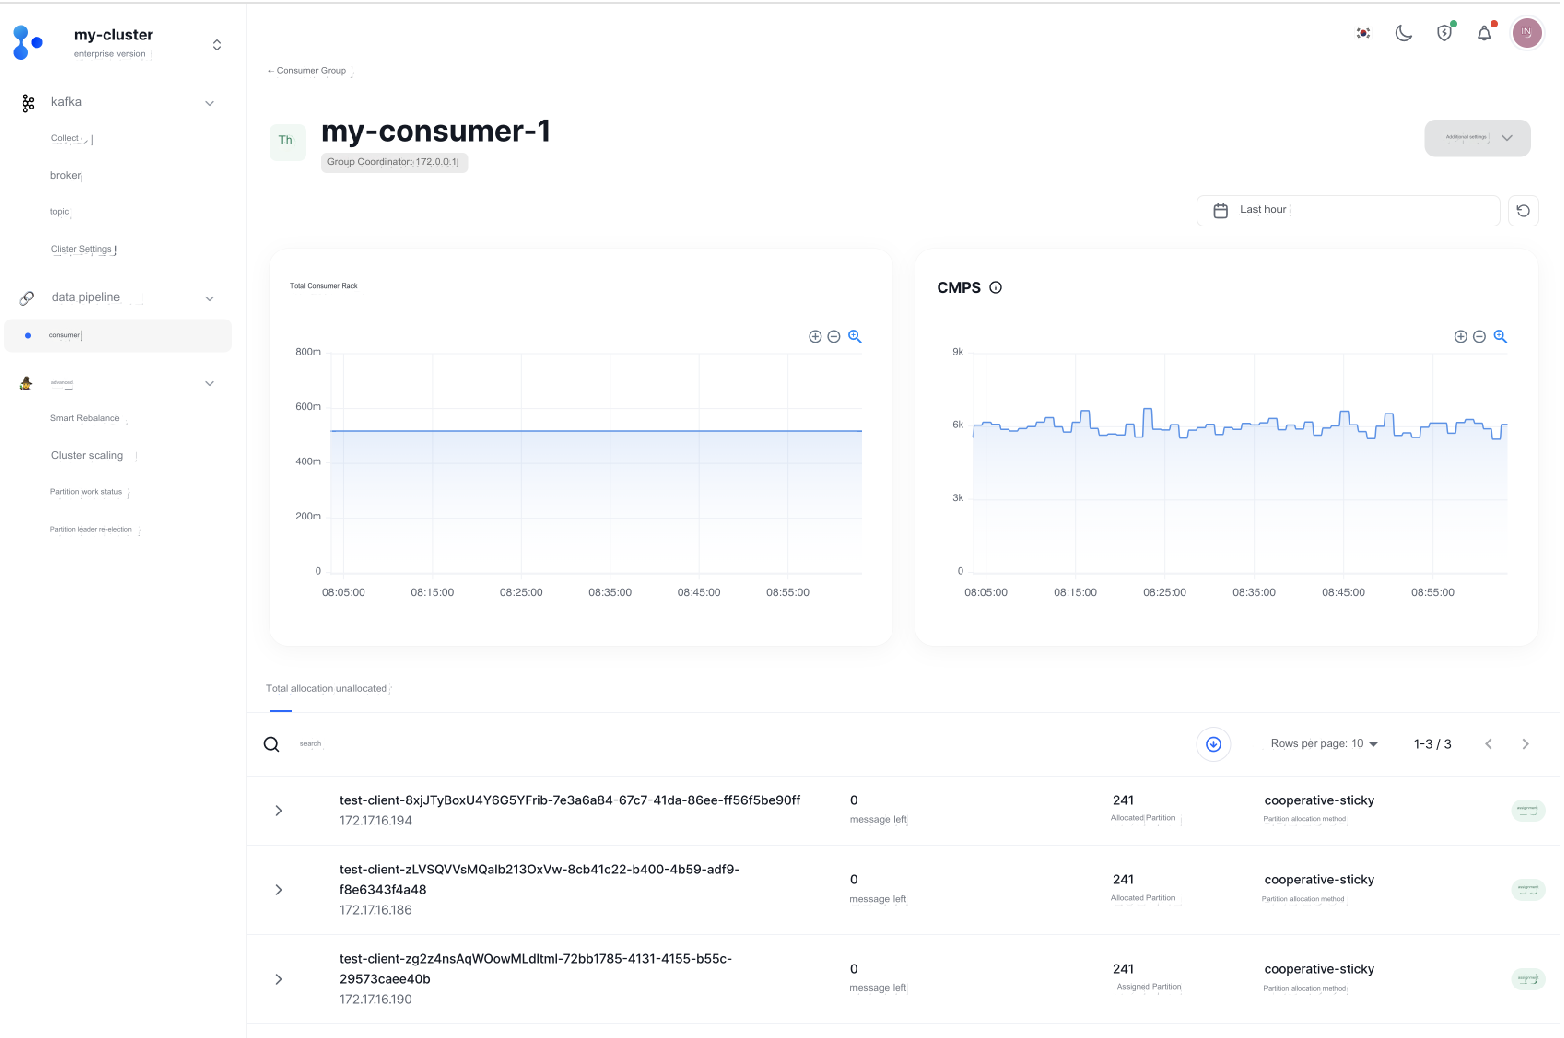The height and width of the screenshot is (1038, 1564).
Task: Open the Additional settings button
Action: [1476, 138]
